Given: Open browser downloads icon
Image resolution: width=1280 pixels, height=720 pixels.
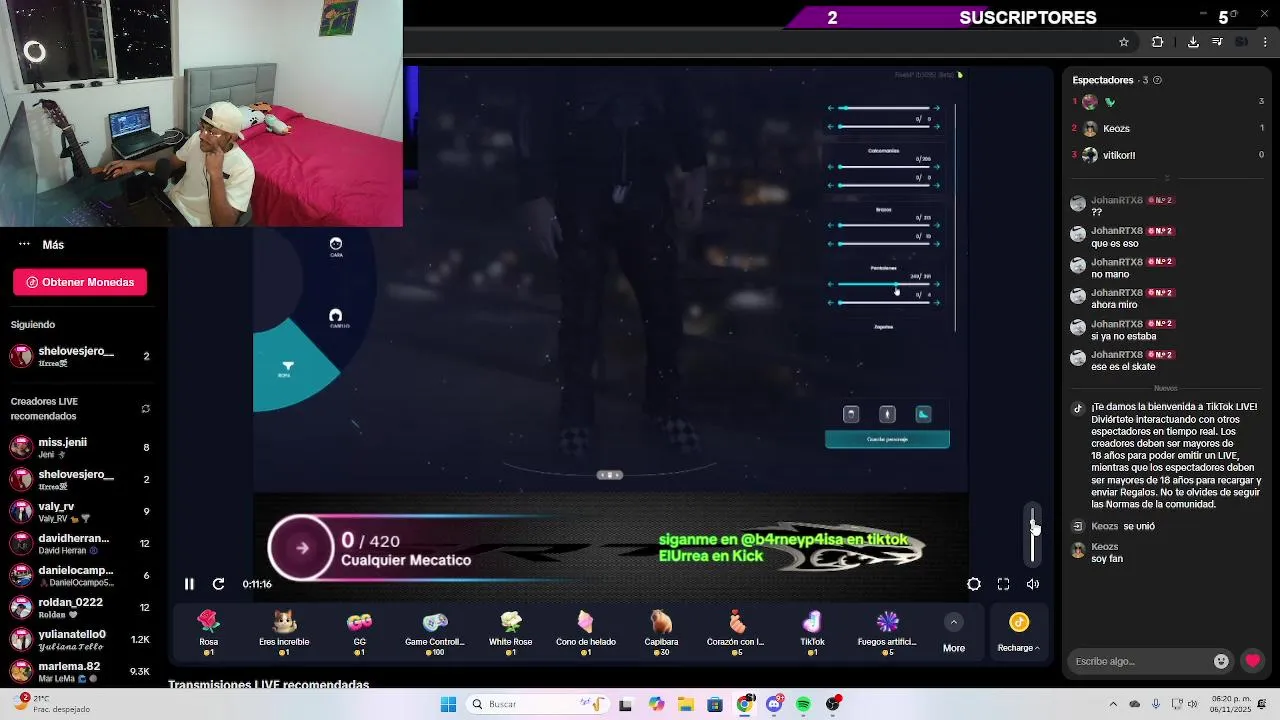Looking at the screenshot, I should (1193, 42).
